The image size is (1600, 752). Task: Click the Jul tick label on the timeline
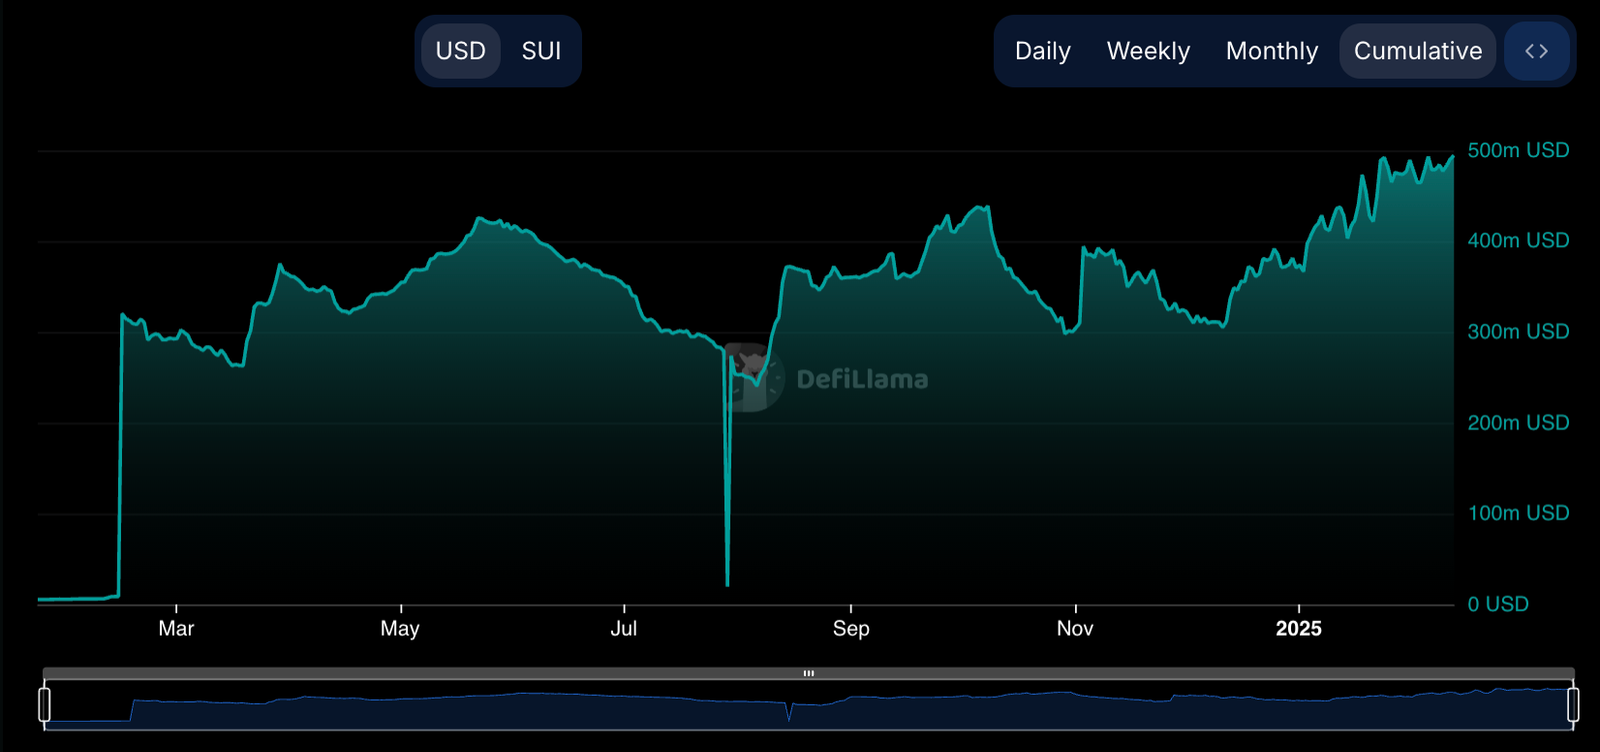pyautogui.click(x=623, y=628)
